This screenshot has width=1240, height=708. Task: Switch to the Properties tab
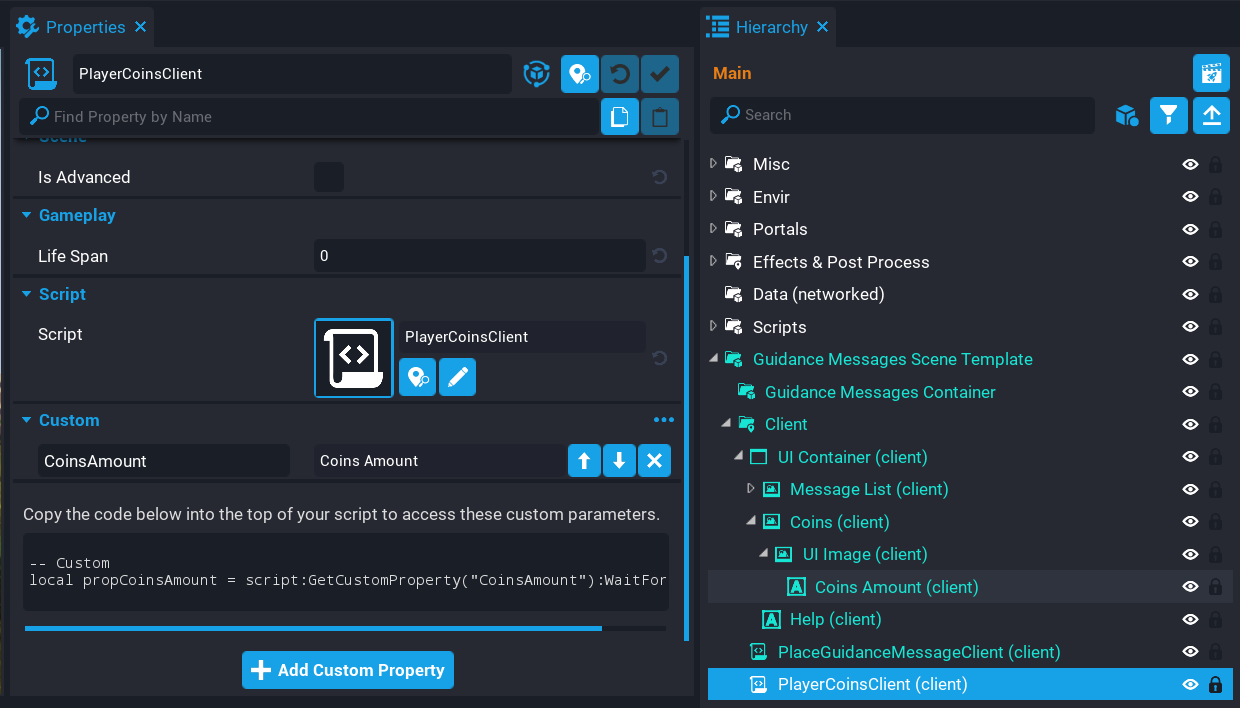[84, 27]
